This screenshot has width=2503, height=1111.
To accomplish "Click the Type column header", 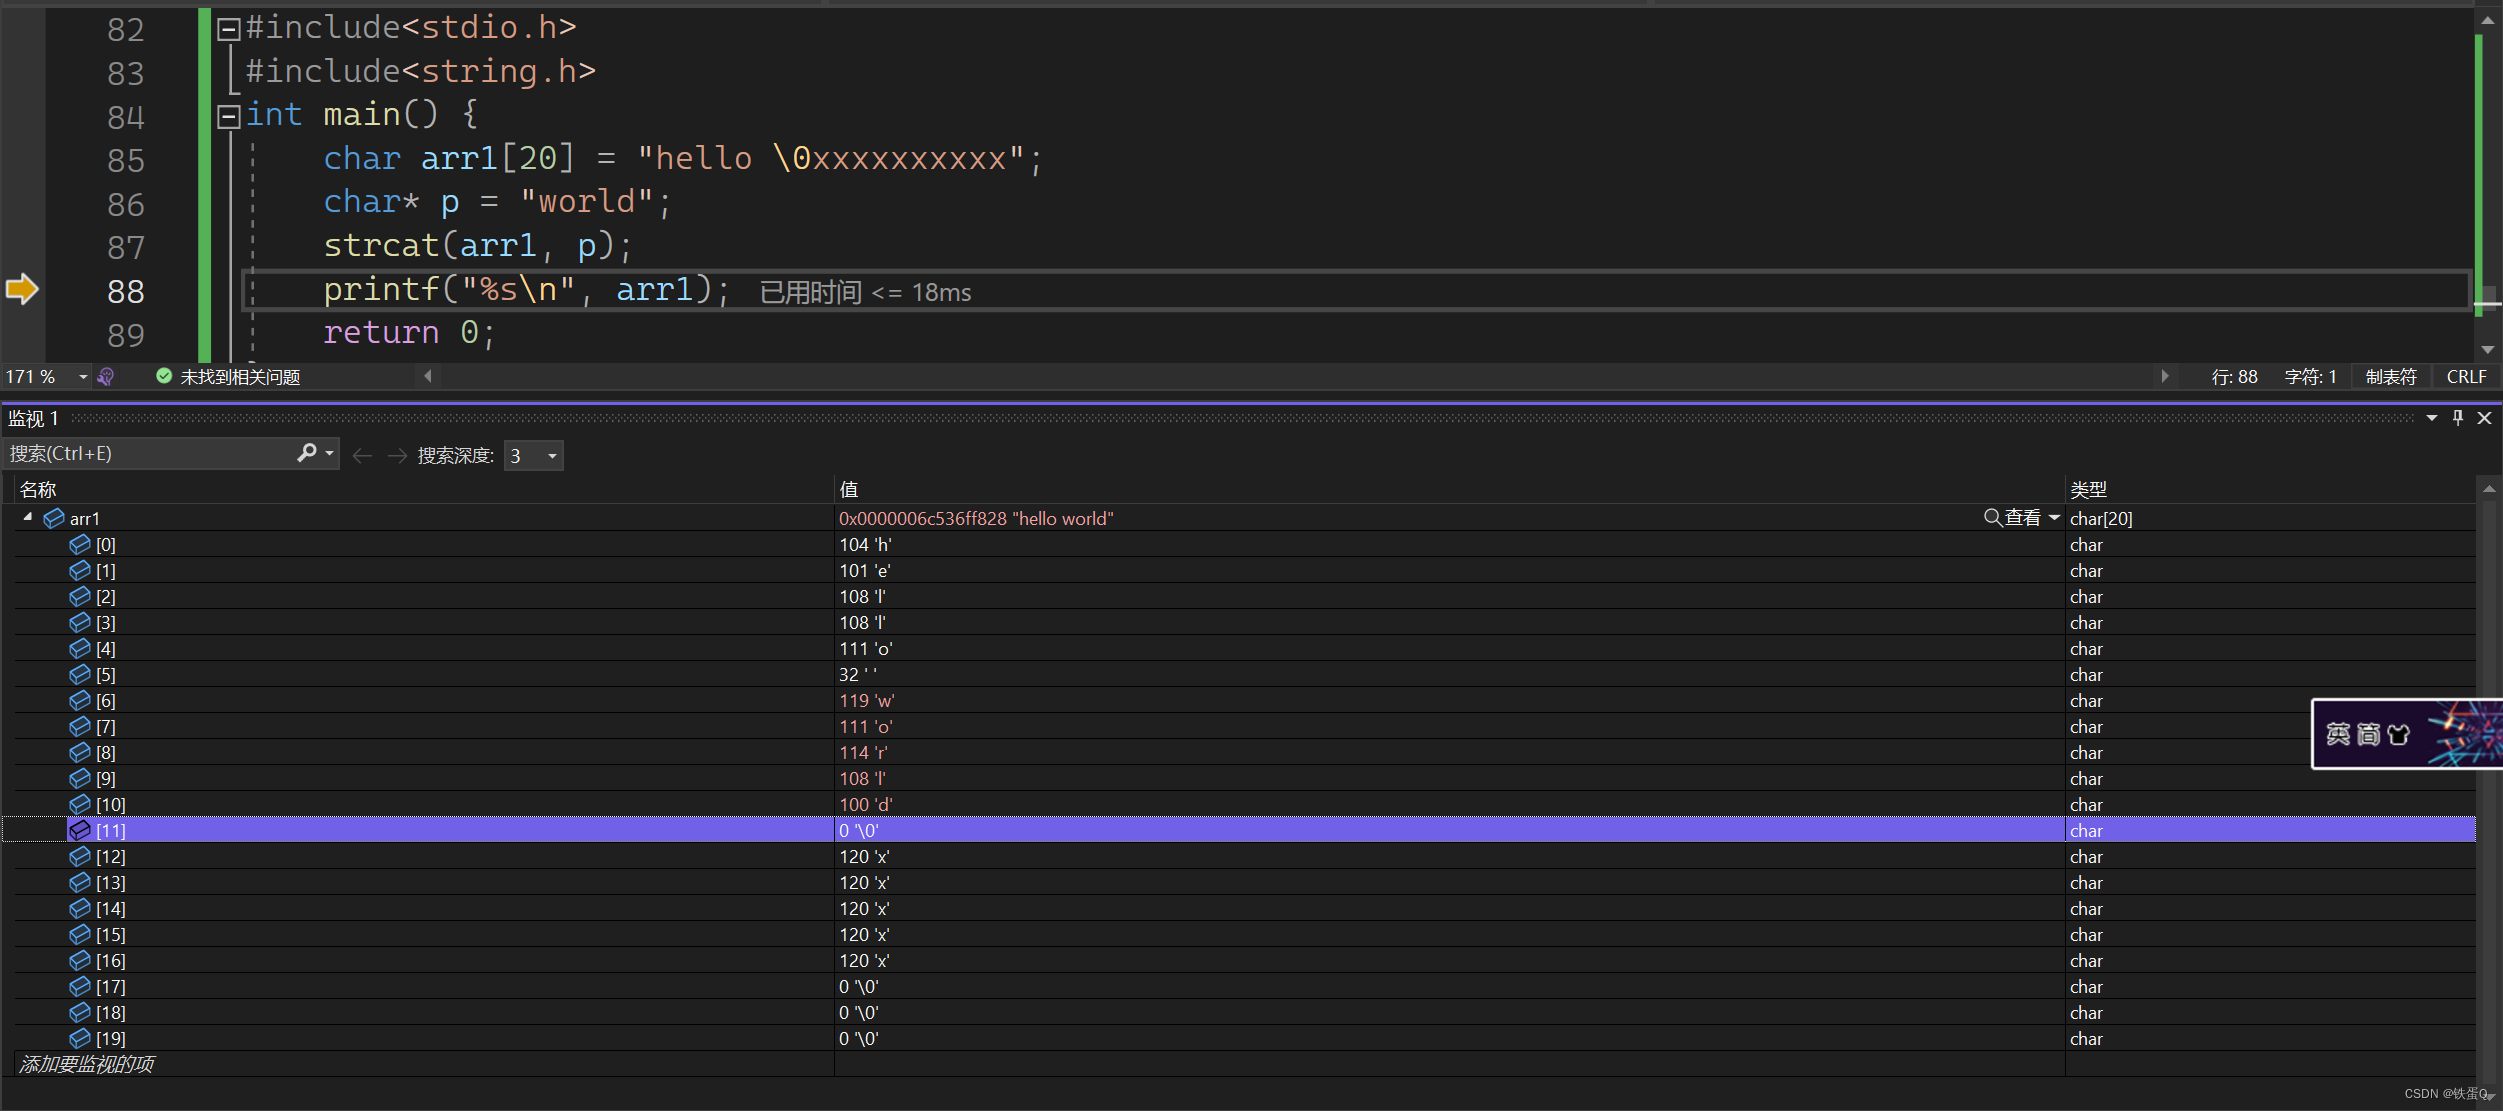I will [x=2088, y=489].
